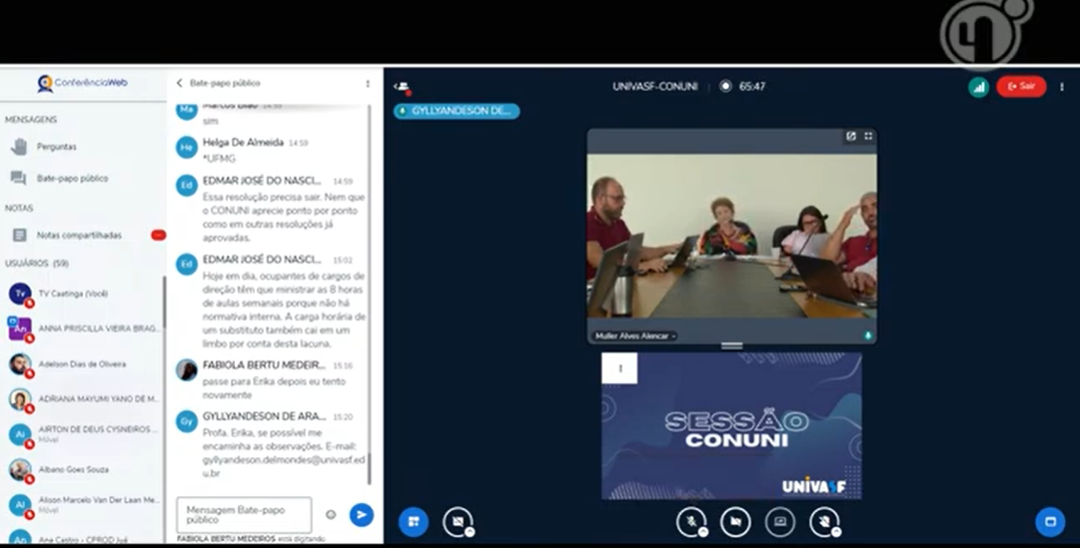
Task: Click the presentation button at bottom-right
Action: pyautogui.click(x=1049, y=521)
